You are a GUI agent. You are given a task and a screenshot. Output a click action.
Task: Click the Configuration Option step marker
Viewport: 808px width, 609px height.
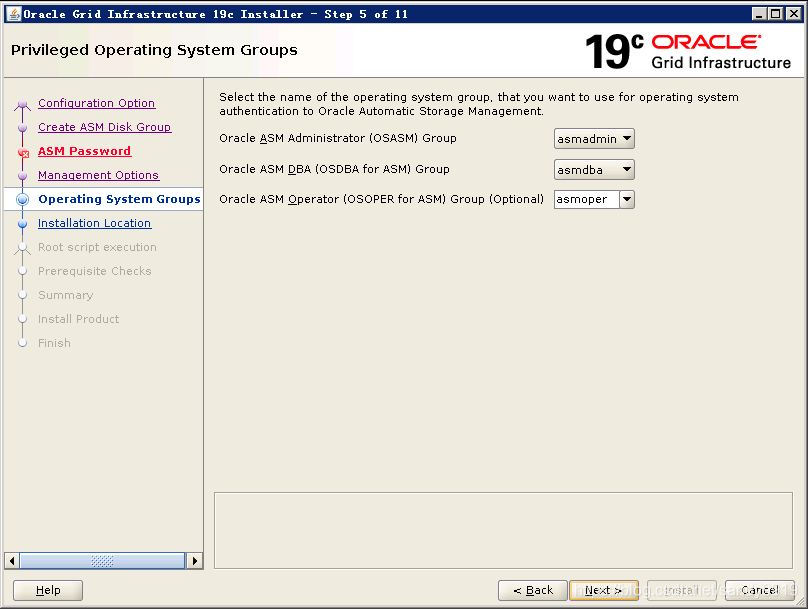tap(22, 105)
